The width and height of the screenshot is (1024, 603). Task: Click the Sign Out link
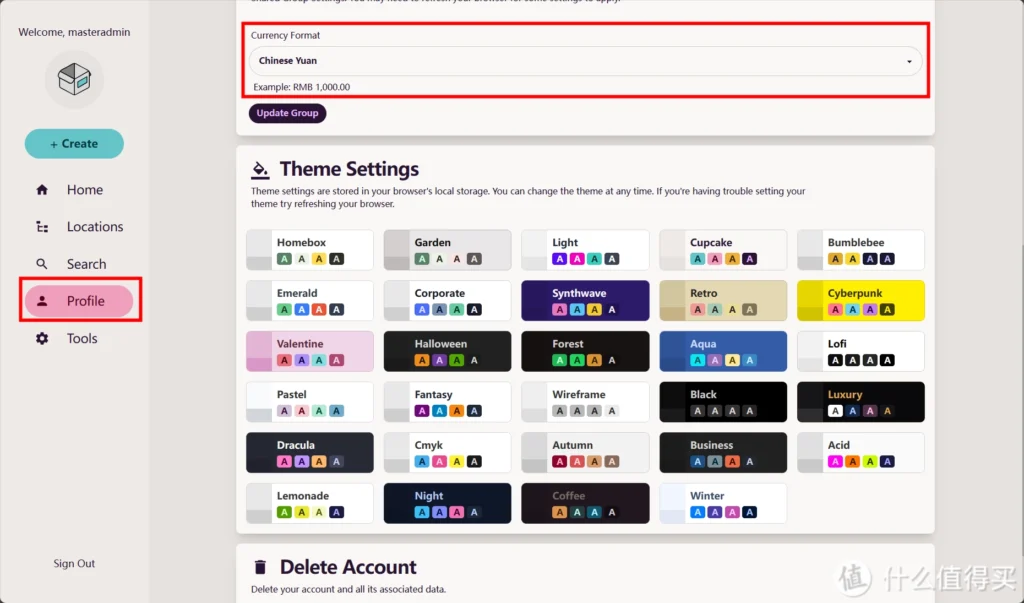74,564
